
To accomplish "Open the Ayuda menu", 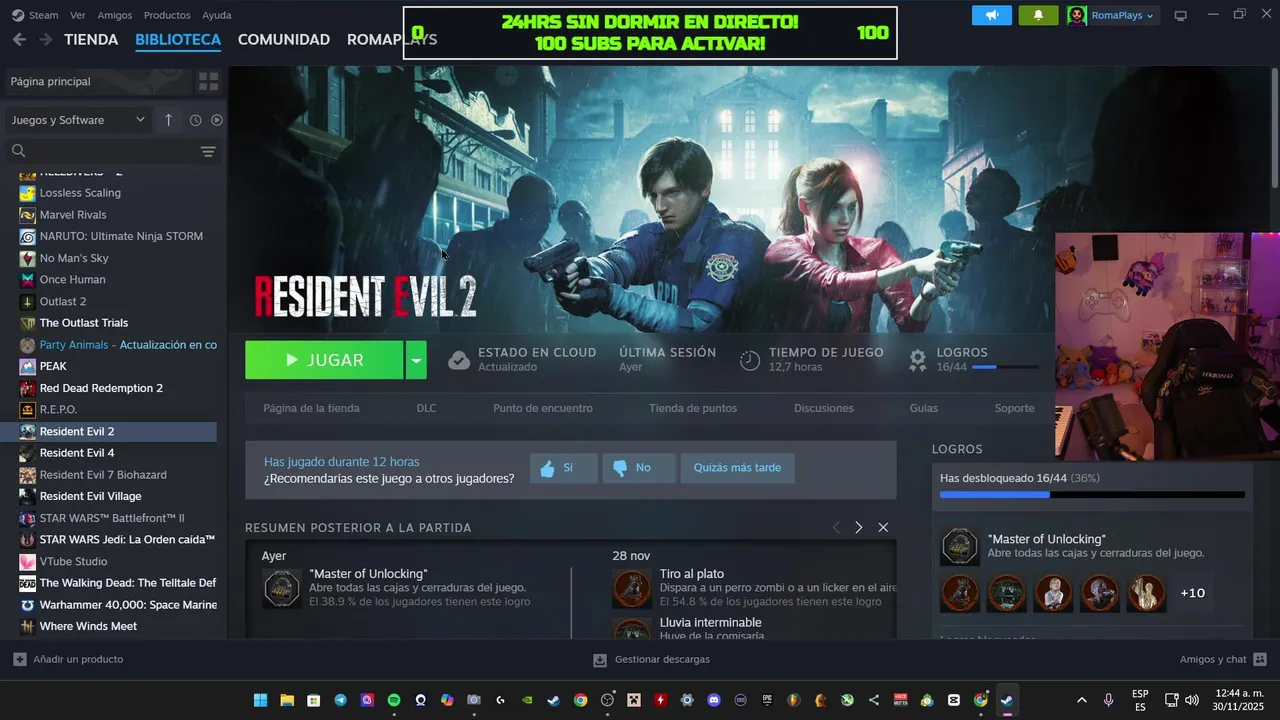I will coord(217,15).
